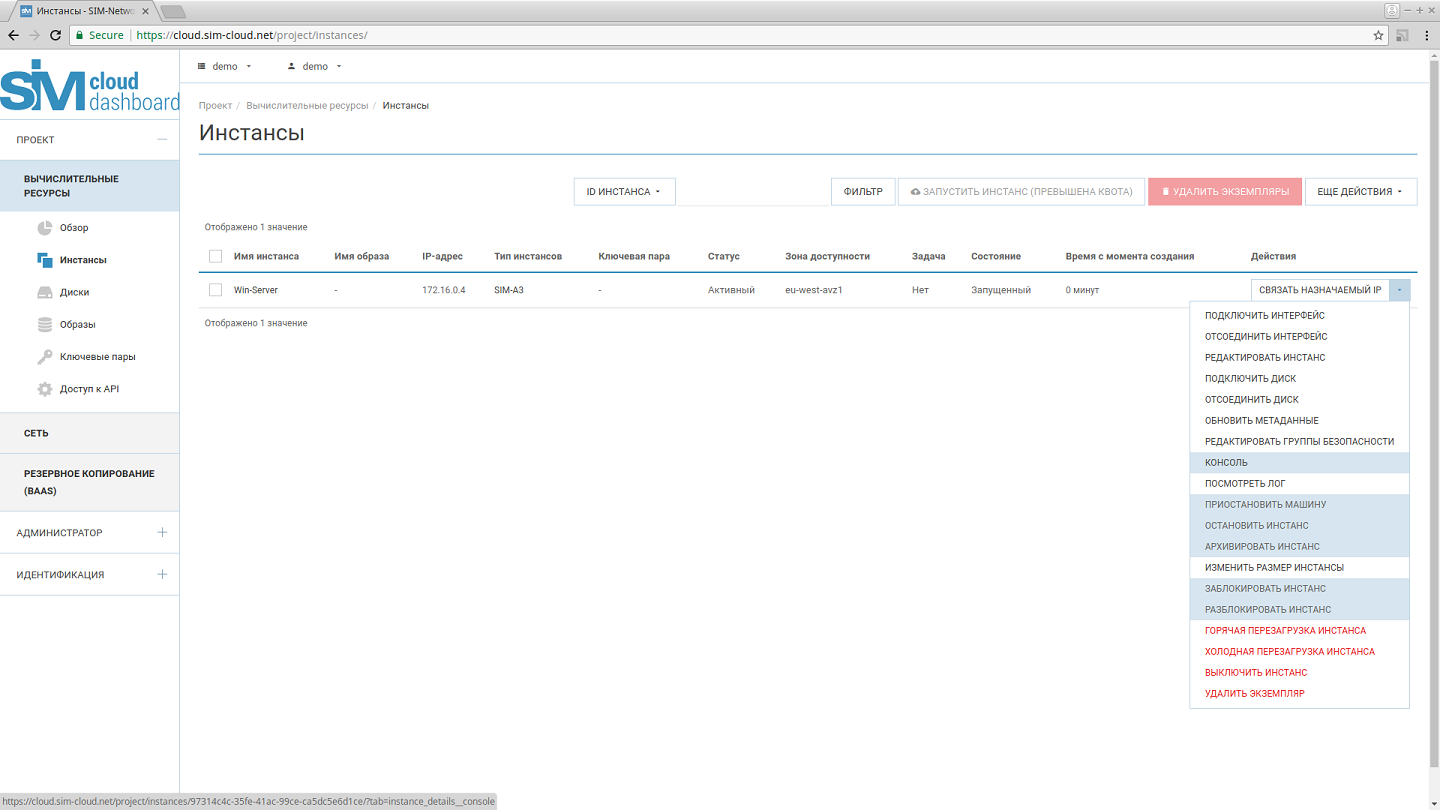
Task: Click the Images (Образы) stack icon
Action: click(x=45, y=325)
